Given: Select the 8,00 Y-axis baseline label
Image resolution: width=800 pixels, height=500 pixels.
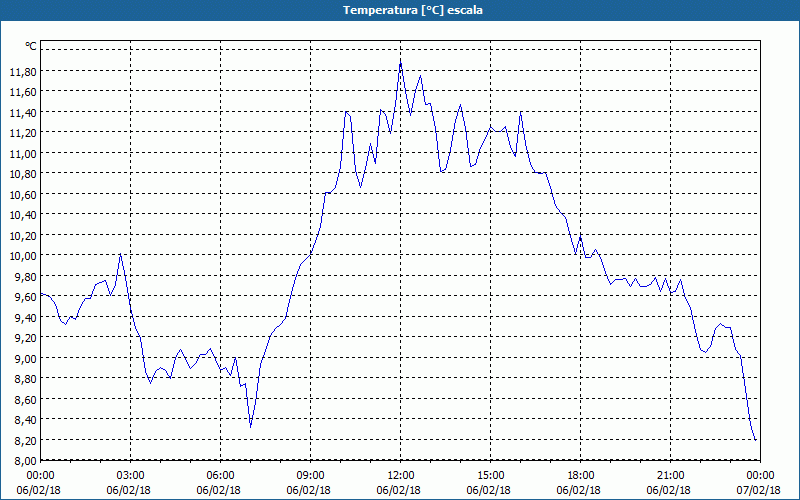Looking at the screenshot, I should click(26, 461).
